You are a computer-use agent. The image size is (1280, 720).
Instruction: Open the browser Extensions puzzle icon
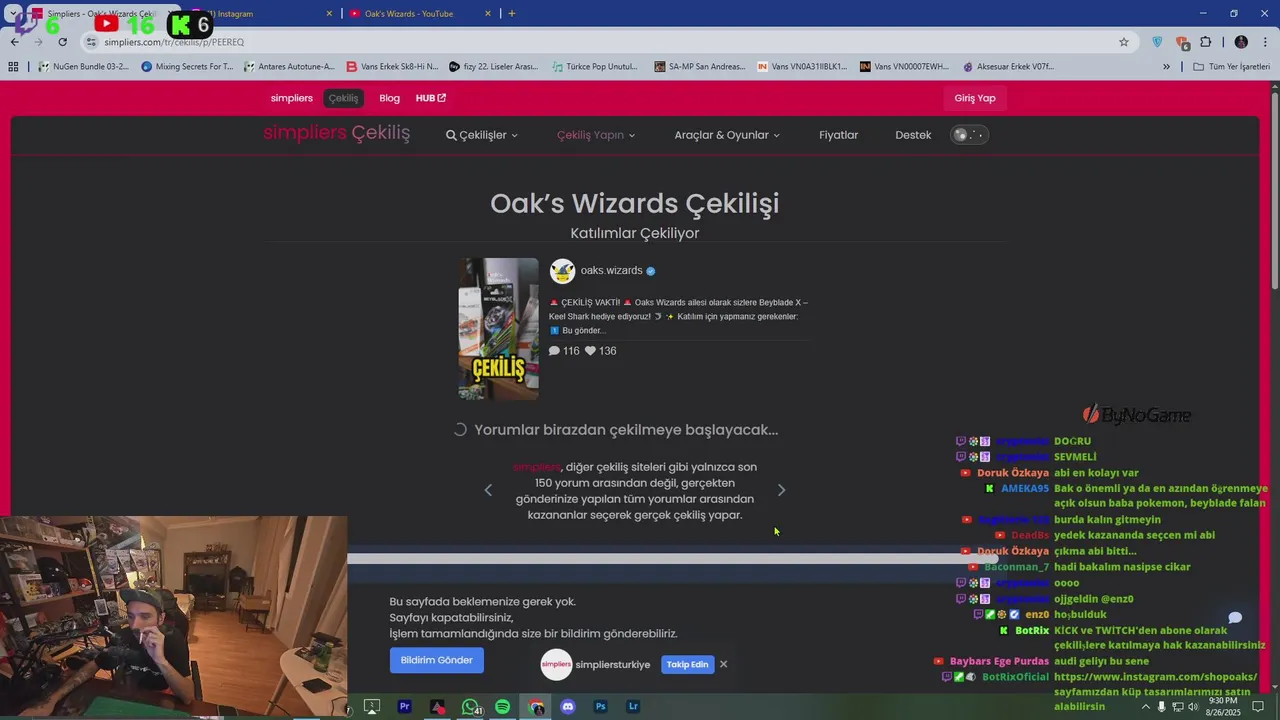[1205, 42]
